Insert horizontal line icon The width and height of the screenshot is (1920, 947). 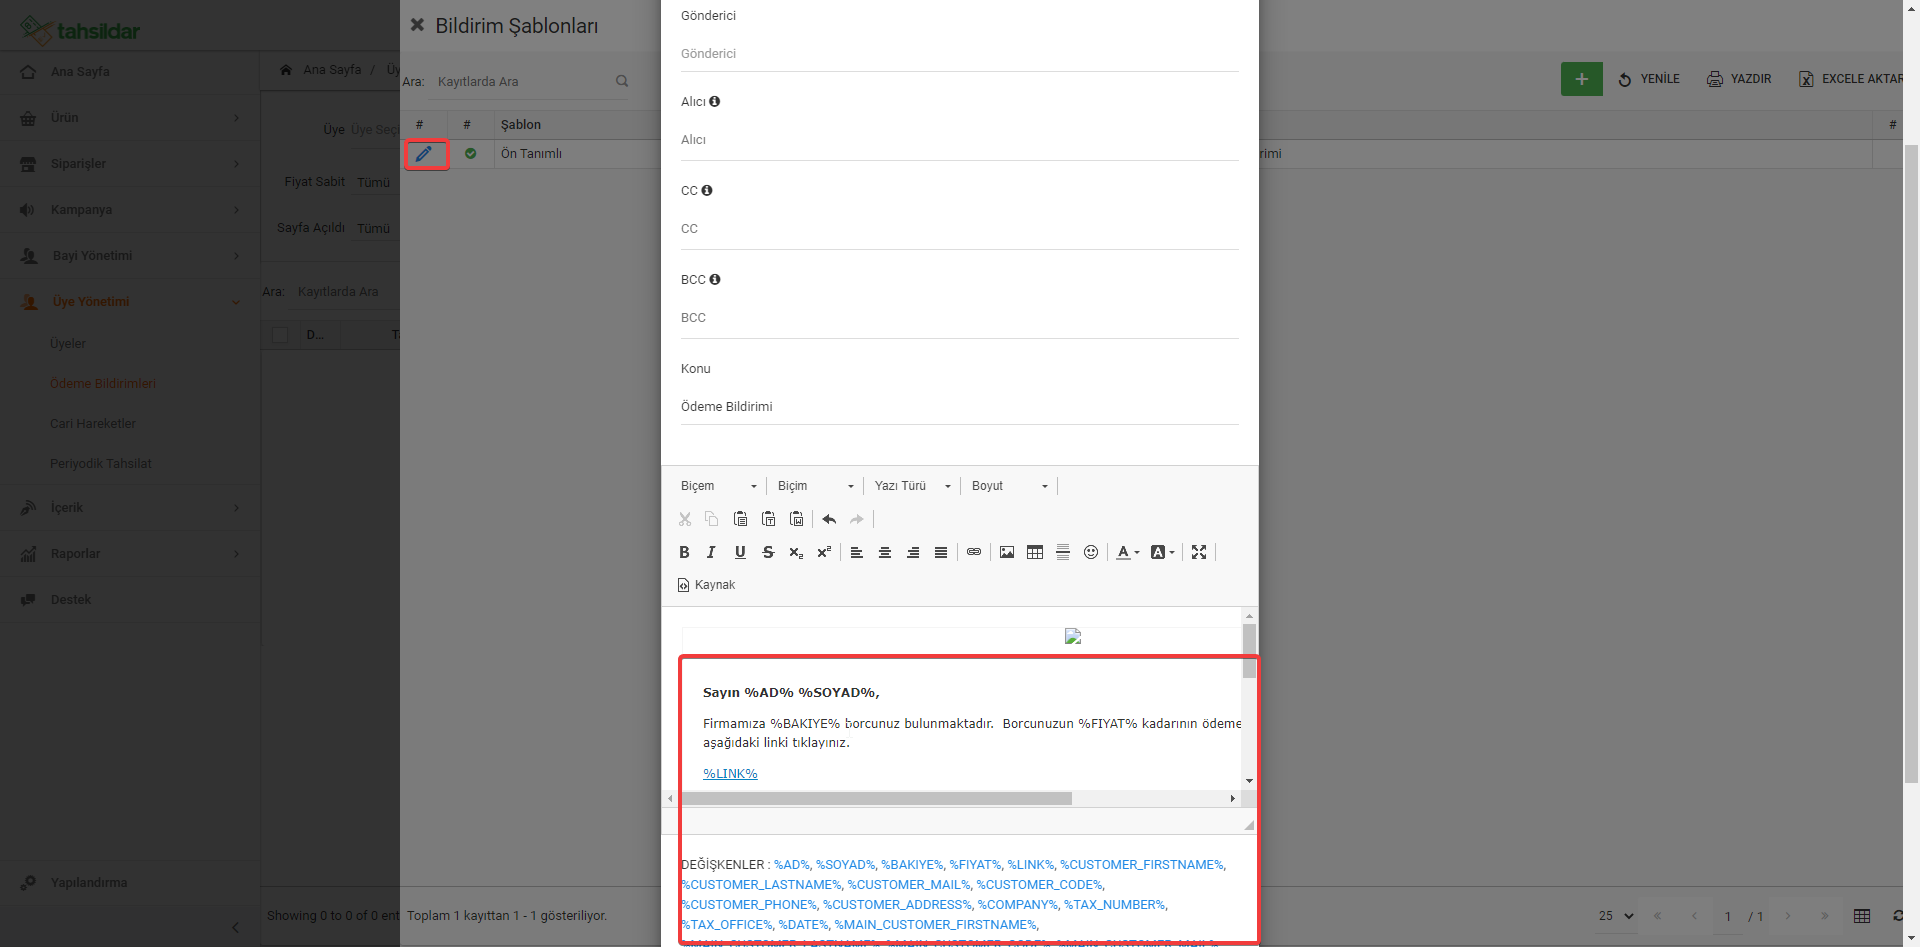click(x=1063, y=552)
